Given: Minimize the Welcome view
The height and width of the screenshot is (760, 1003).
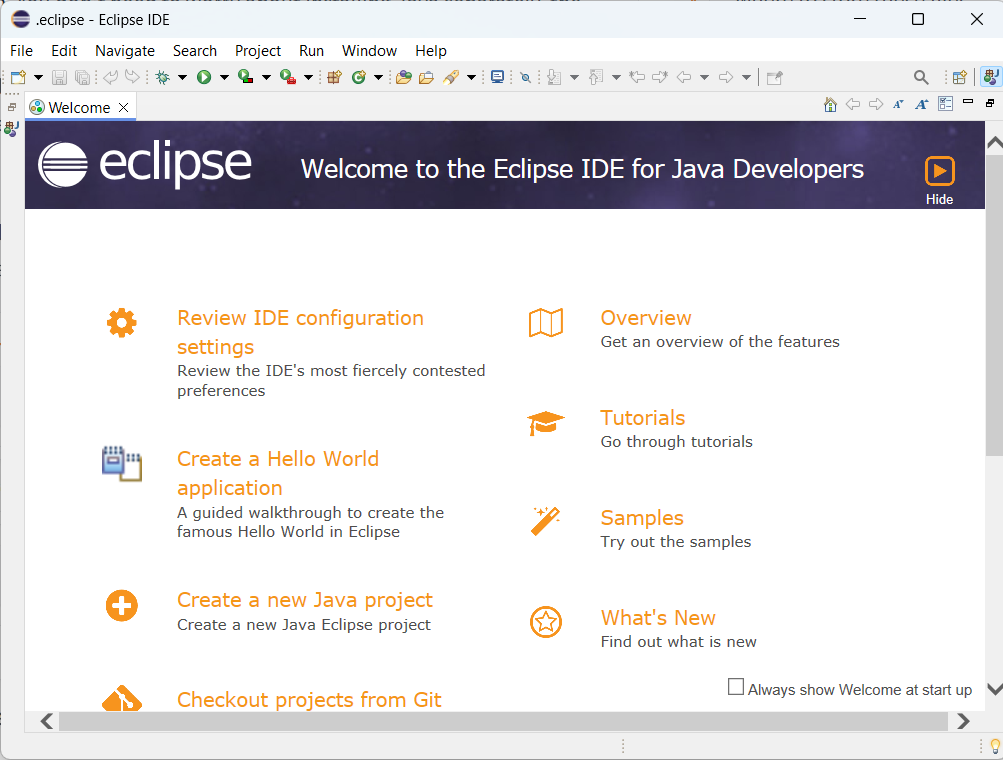Looking at the screenshot, I should point(968,102).
